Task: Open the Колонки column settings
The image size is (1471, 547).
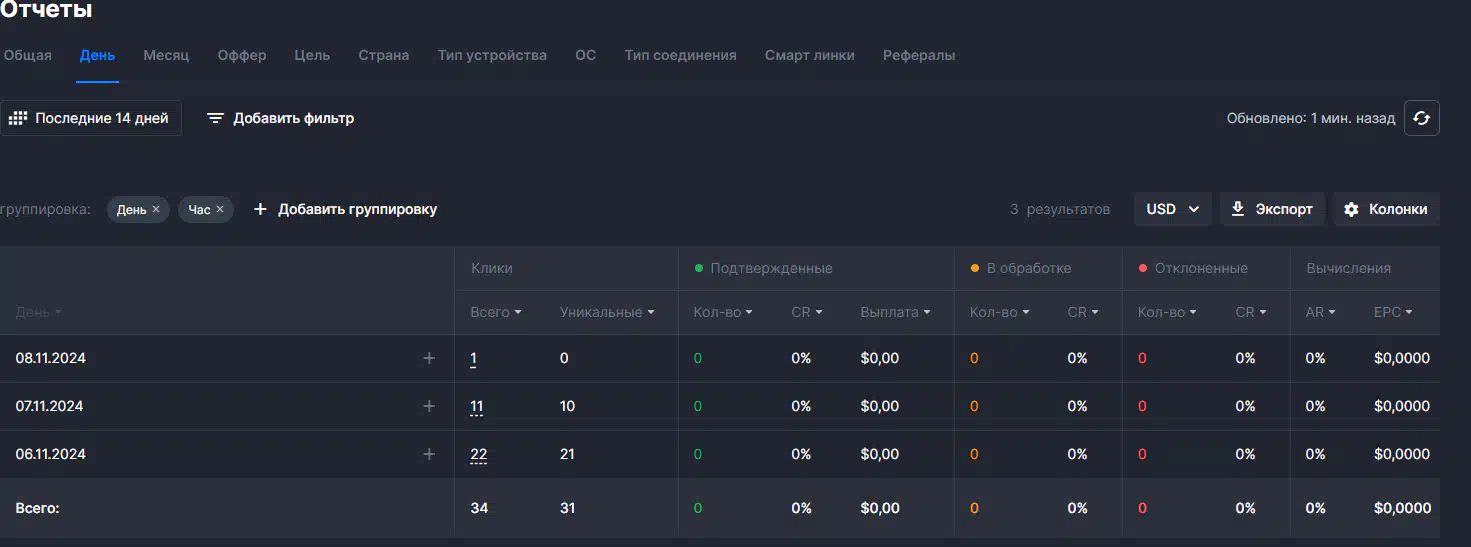Action: [x=1386, y=209]
